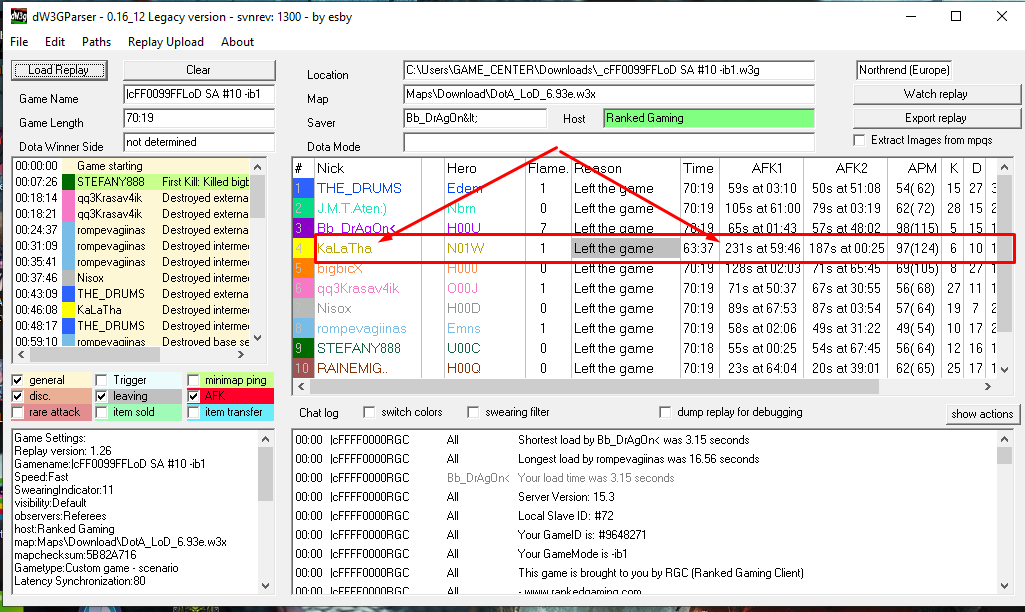
Task: Select the 00:46:08 KaLaTha event
Action: [131, 310]
